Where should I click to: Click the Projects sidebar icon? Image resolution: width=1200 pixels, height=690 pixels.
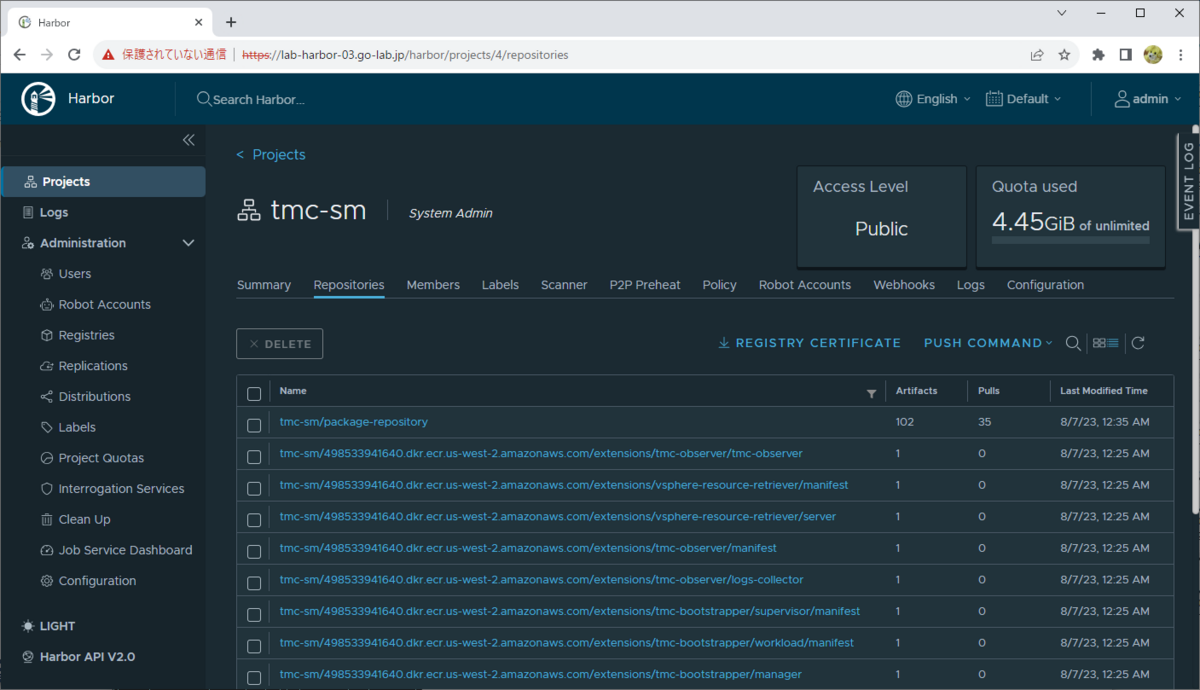[30, 182]
